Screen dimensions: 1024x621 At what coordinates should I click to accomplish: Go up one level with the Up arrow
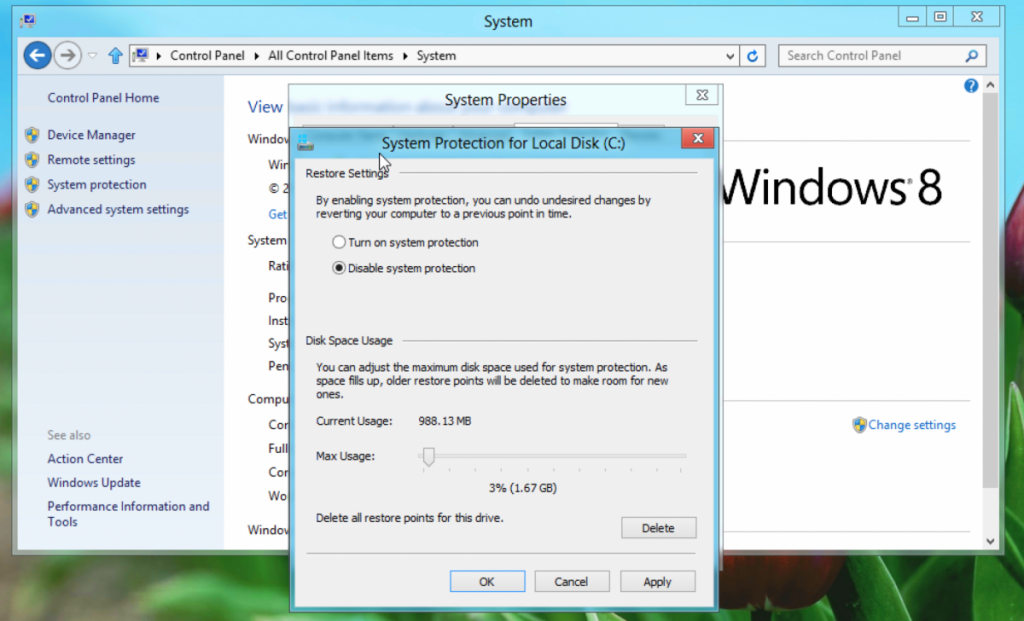(116, 56)
